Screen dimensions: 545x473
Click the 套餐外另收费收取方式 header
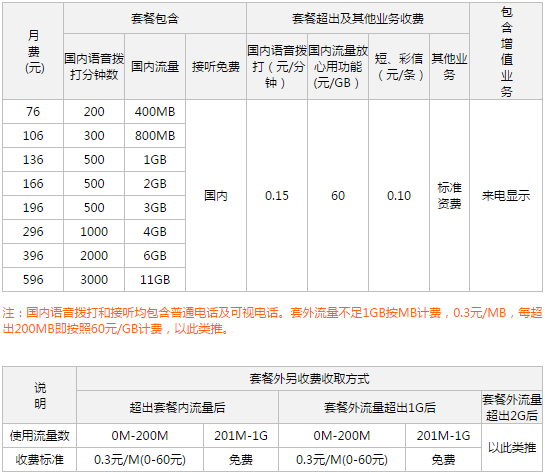309,378
